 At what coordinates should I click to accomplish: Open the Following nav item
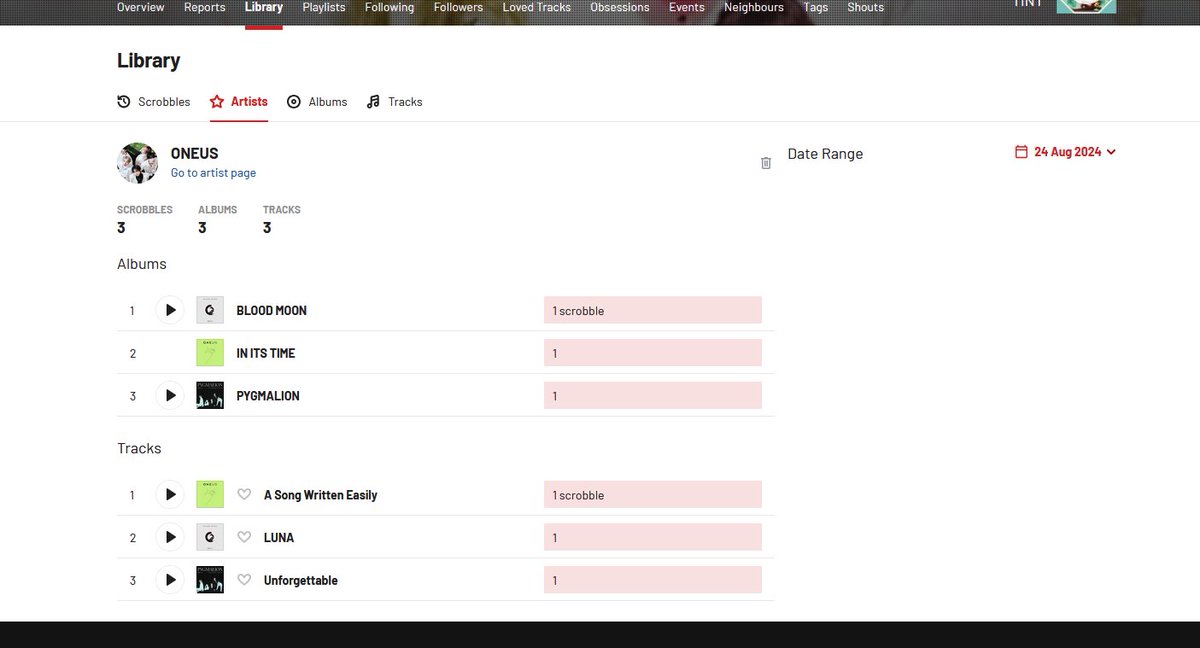pyautogui.click(x=390, y=8)
